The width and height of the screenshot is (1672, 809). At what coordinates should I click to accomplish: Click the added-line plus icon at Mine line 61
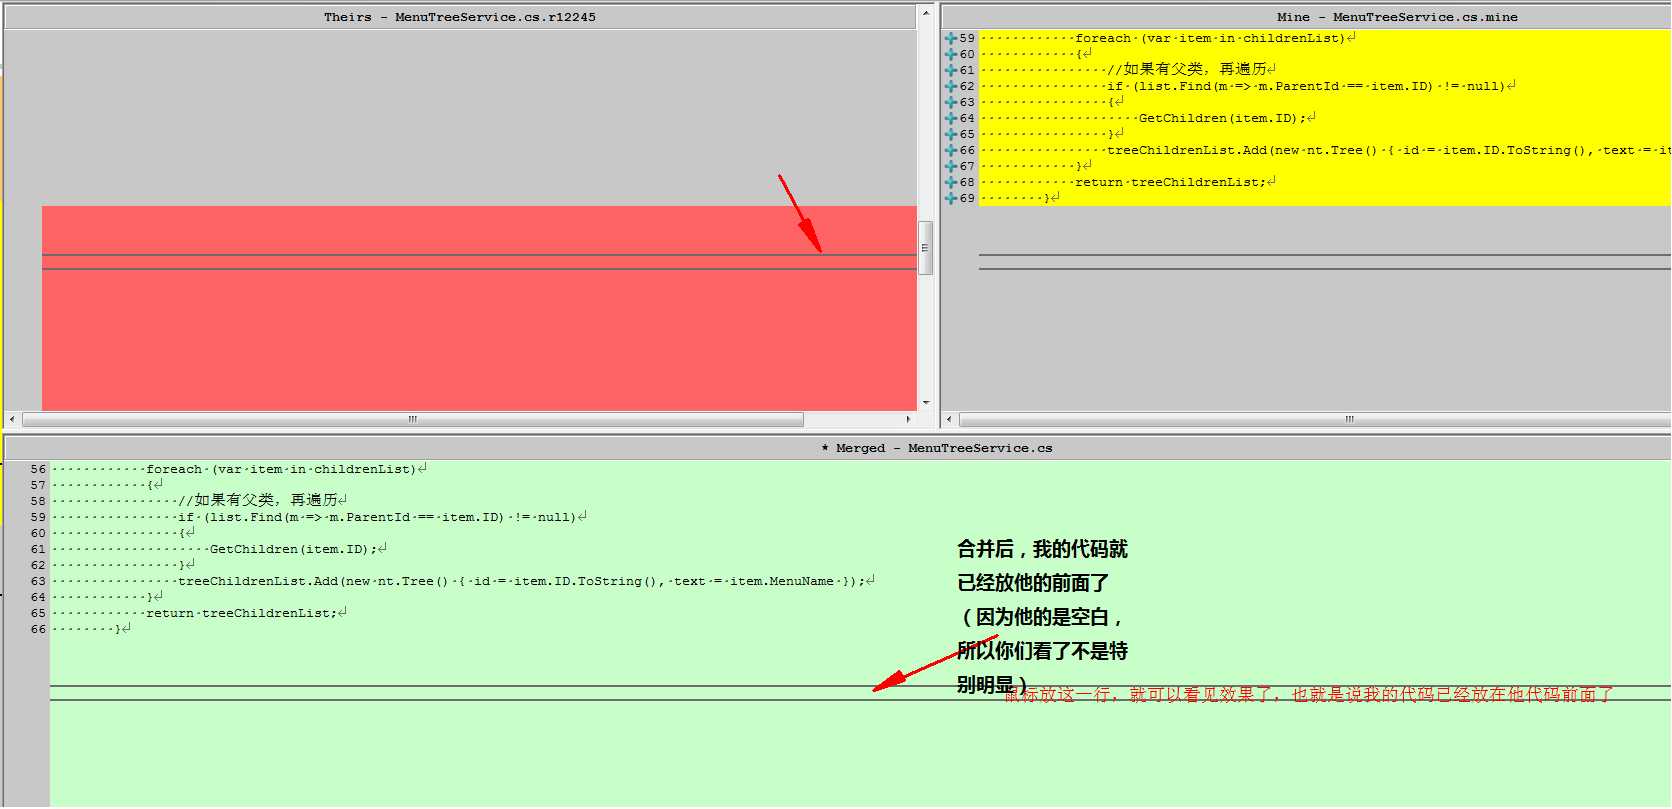coord(950,70)
